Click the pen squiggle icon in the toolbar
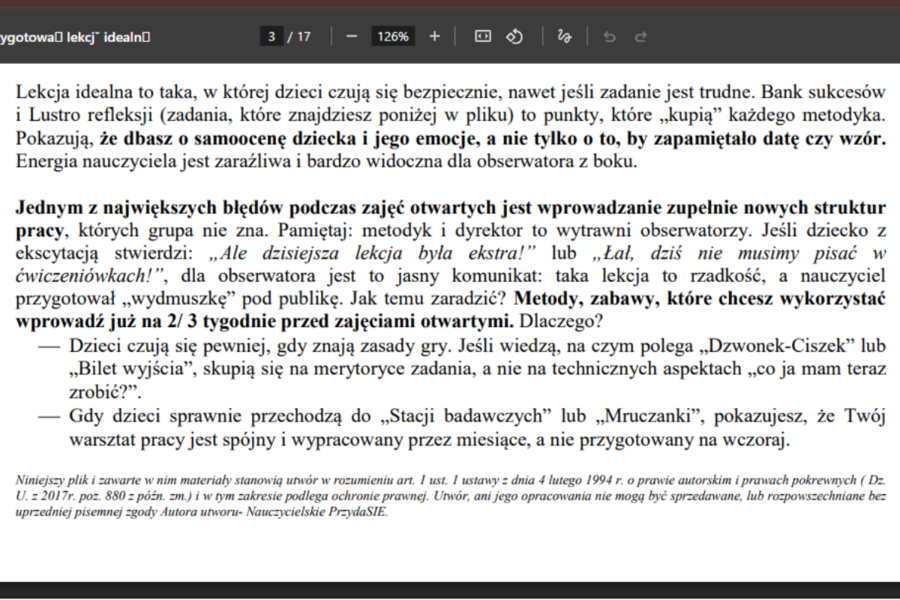900x600 pixels. 563,35
